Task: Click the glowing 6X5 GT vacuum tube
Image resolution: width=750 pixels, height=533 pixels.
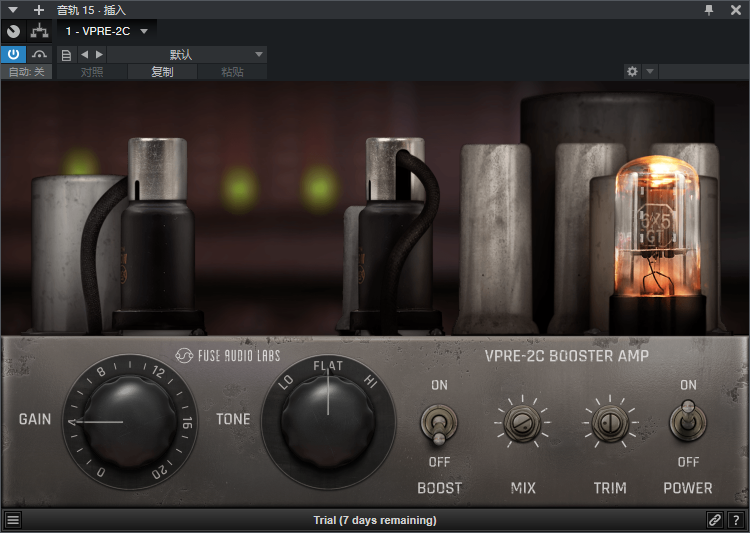Action: (x=656, y=244)
